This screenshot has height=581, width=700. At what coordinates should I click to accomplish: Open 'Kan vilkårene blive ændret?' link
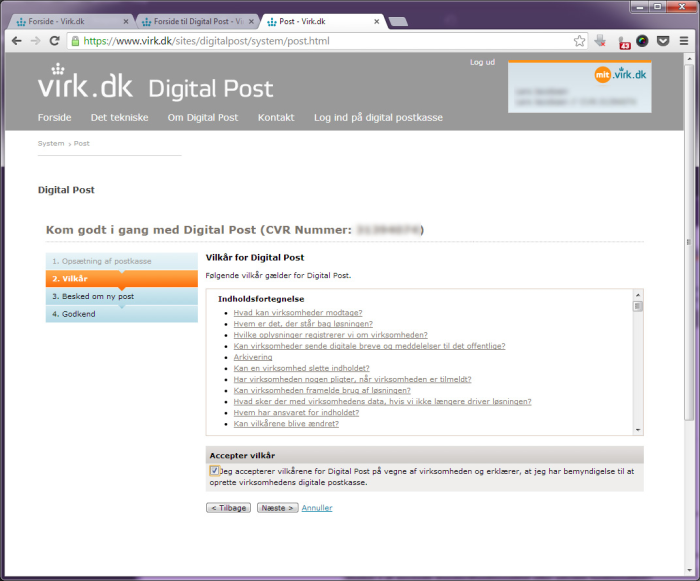point(286,424)
